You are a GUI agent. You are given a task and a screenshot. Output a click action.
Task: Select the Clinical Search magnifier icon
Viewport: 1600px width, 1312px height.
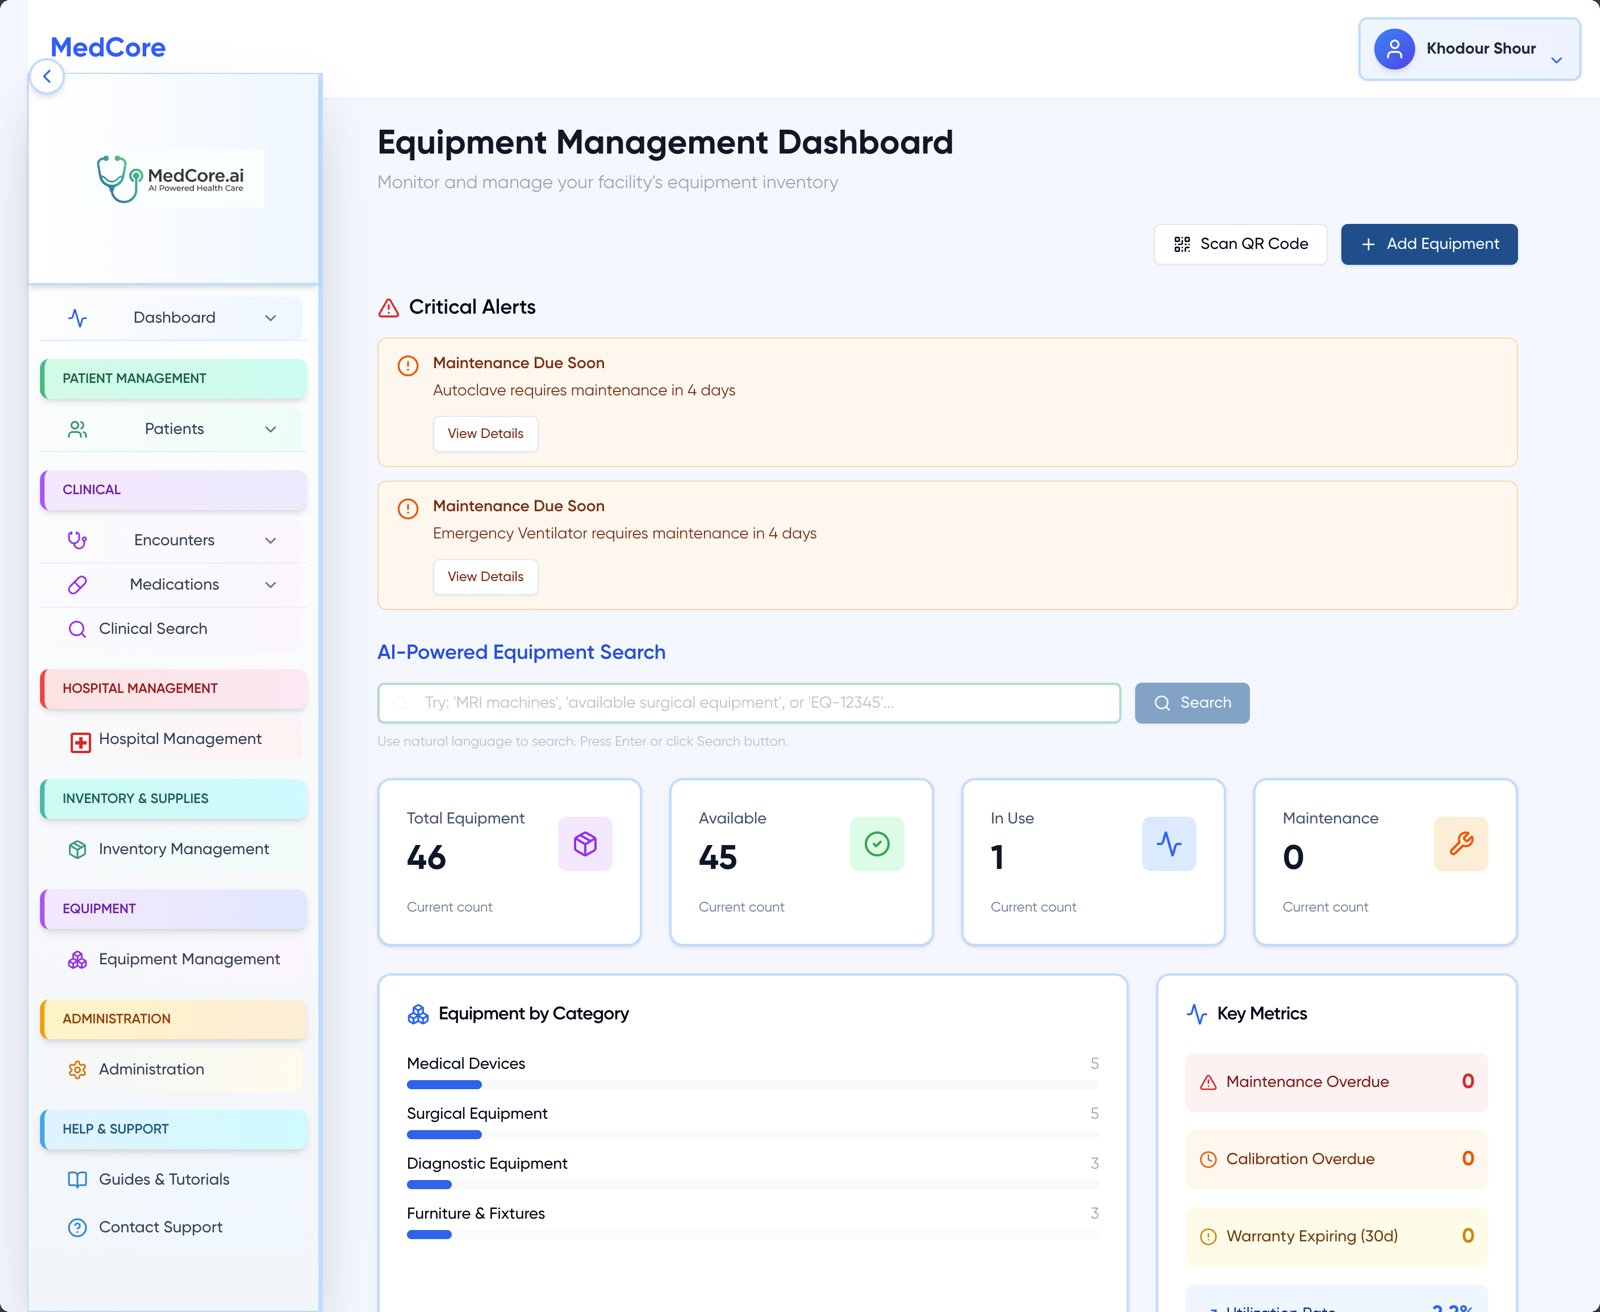tap(78, 629)
